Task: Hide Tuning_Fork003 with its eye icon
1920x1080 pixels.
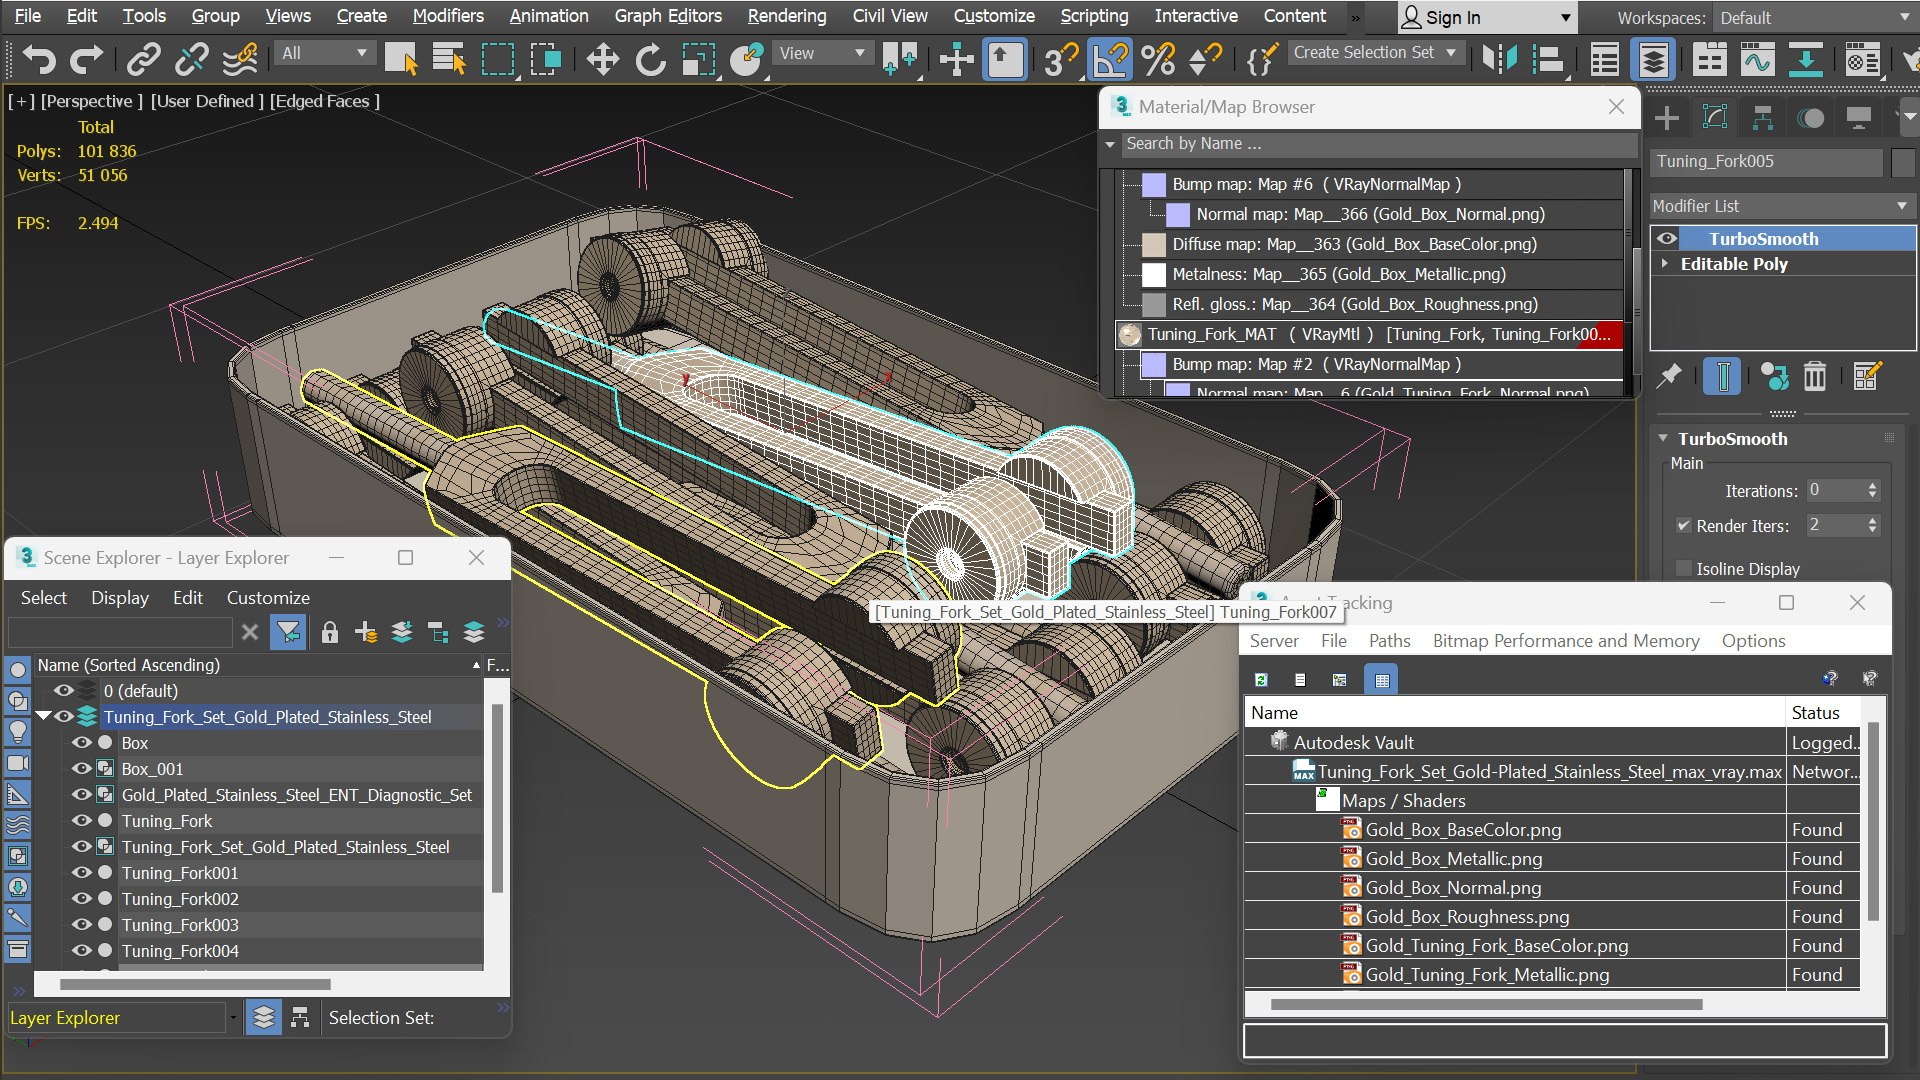Action: click(x=82, y=925)
